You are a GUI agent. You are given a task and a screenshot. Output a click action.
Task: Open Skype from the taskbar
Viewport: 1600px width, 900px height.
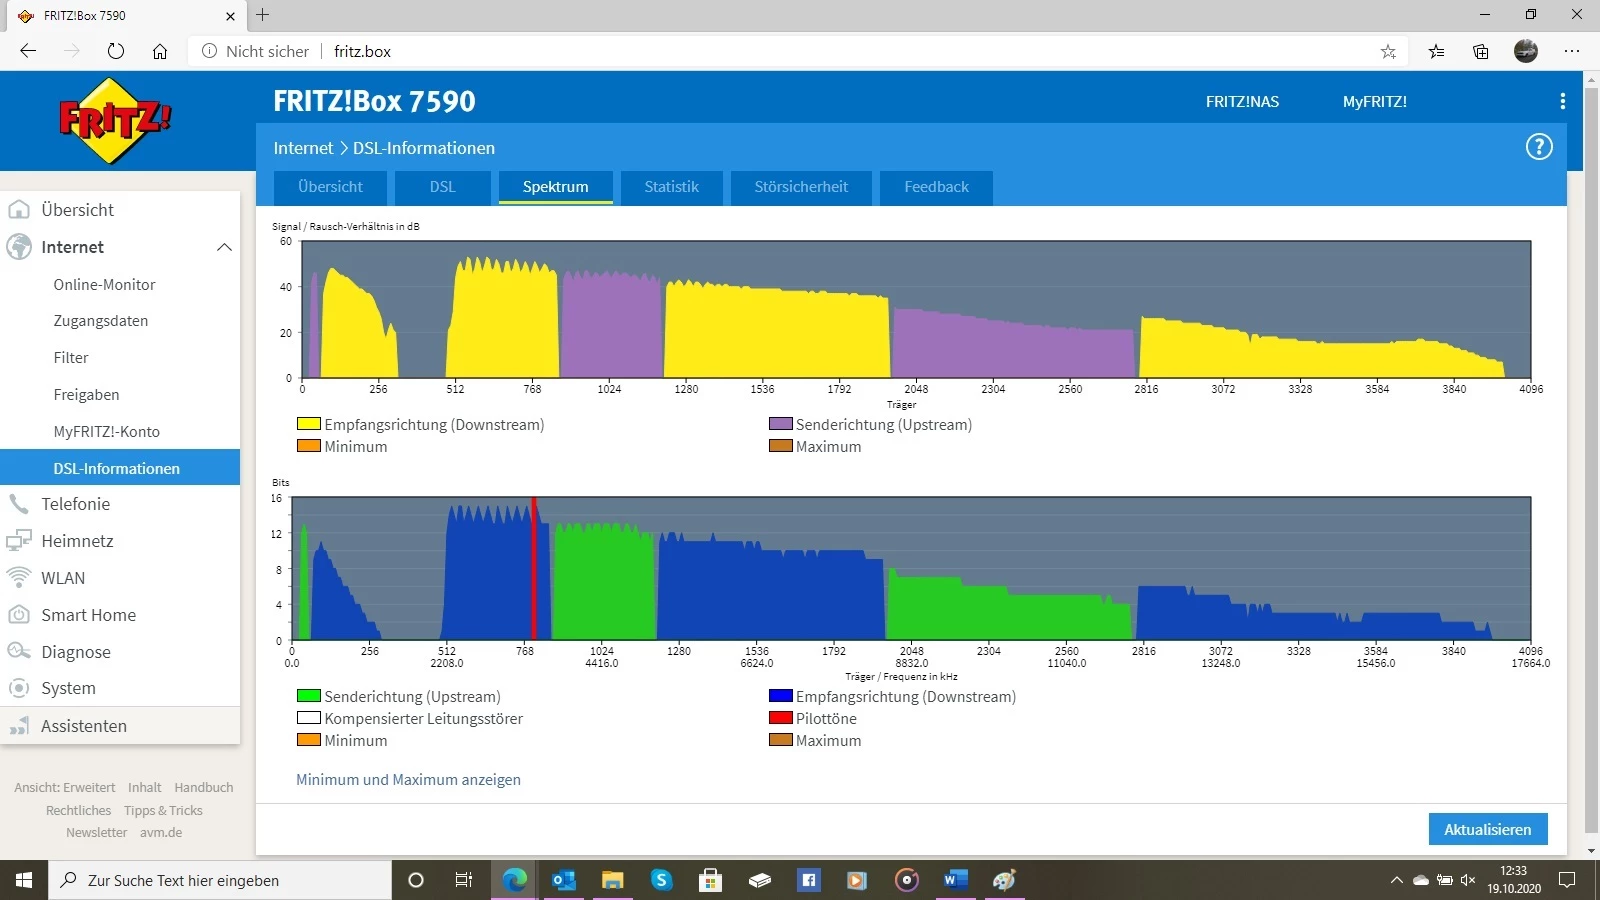[662, 880]
